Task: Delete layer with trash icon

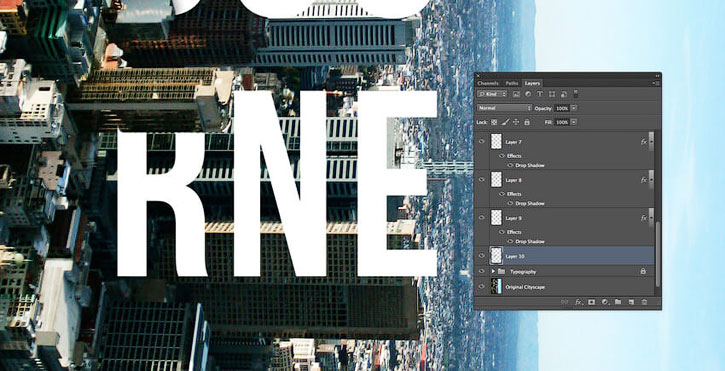Action: (644, 302)
